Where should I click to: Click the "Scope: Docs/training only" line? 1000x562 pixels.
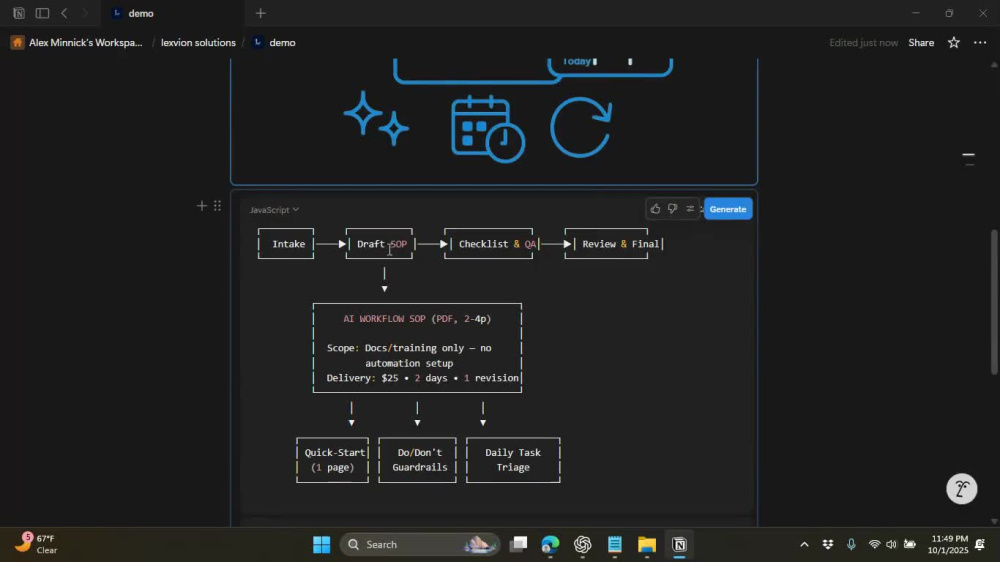409,348
